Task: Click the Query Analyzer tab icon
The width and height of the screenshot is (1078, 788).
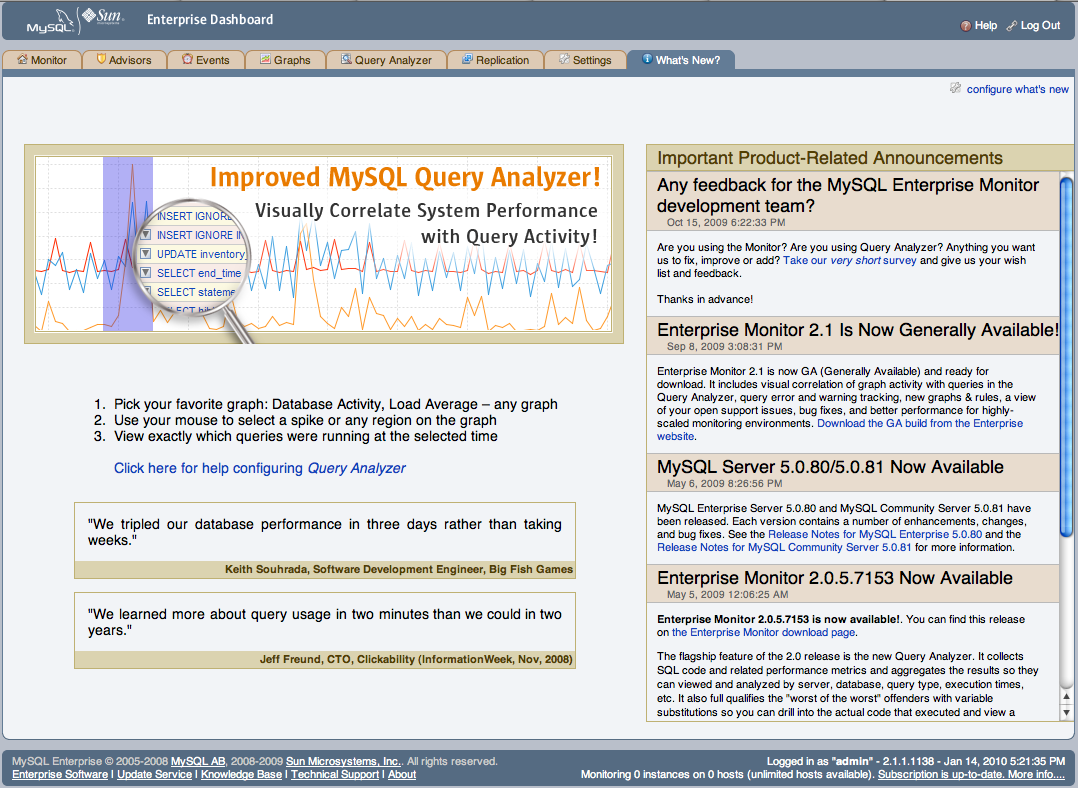Action: (346, 60)
